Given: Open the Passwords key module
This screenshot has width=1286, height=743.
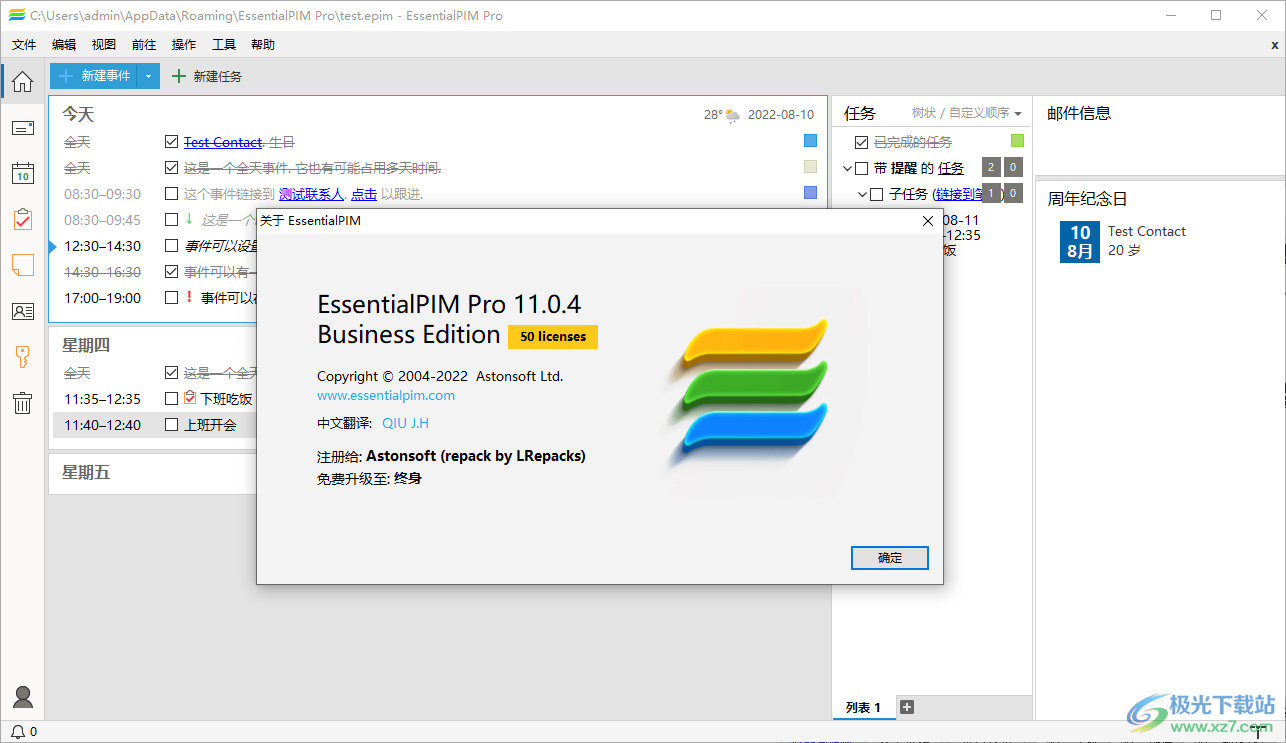Looking at the screenshot, I should [x=22, y=357].
